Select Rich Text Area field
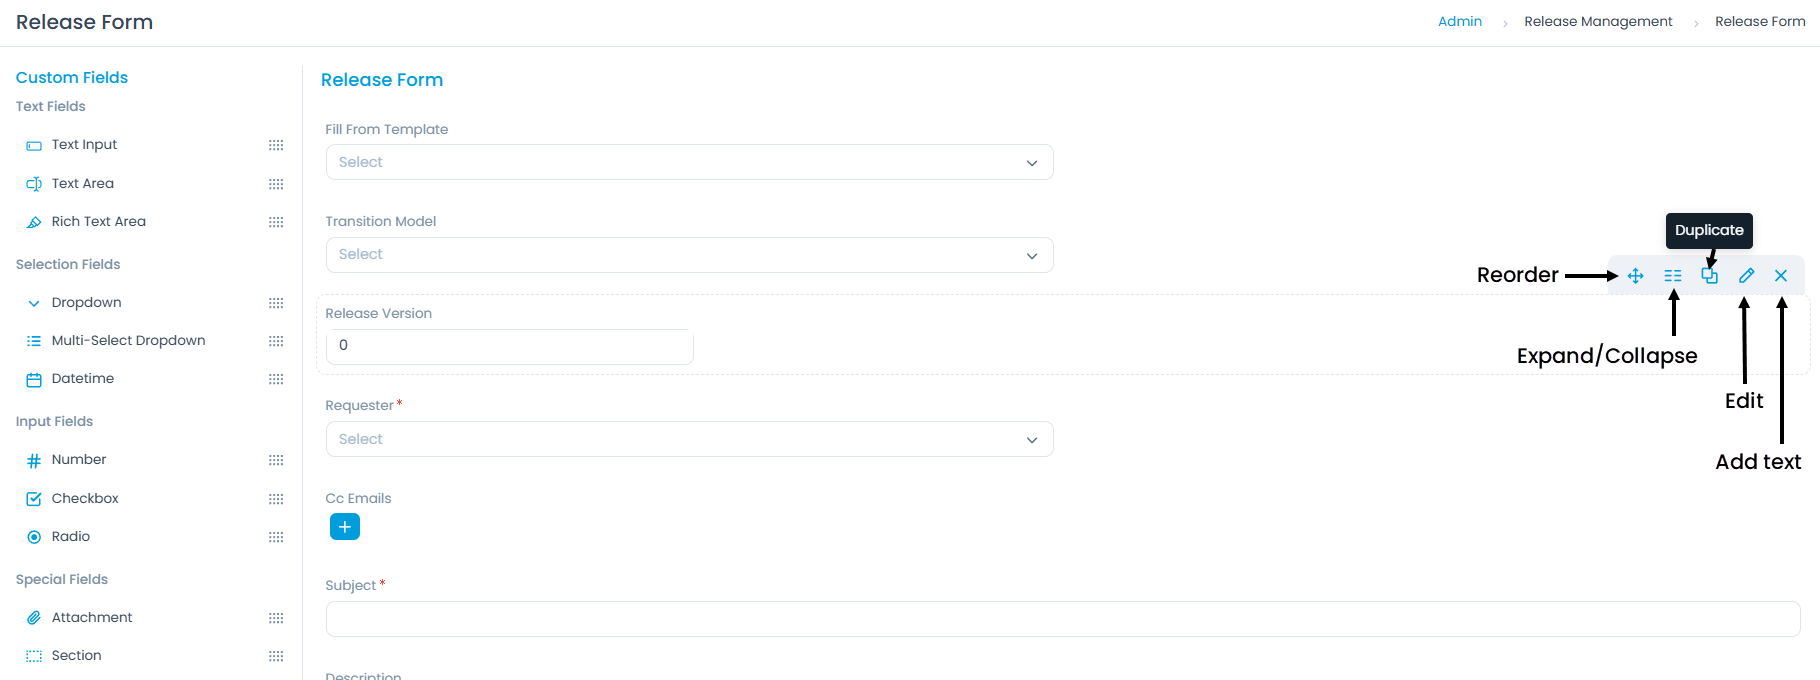Image resolution: width=1820 pixels, height=680 pixels. pyautogui.click(x=98, y=222)
